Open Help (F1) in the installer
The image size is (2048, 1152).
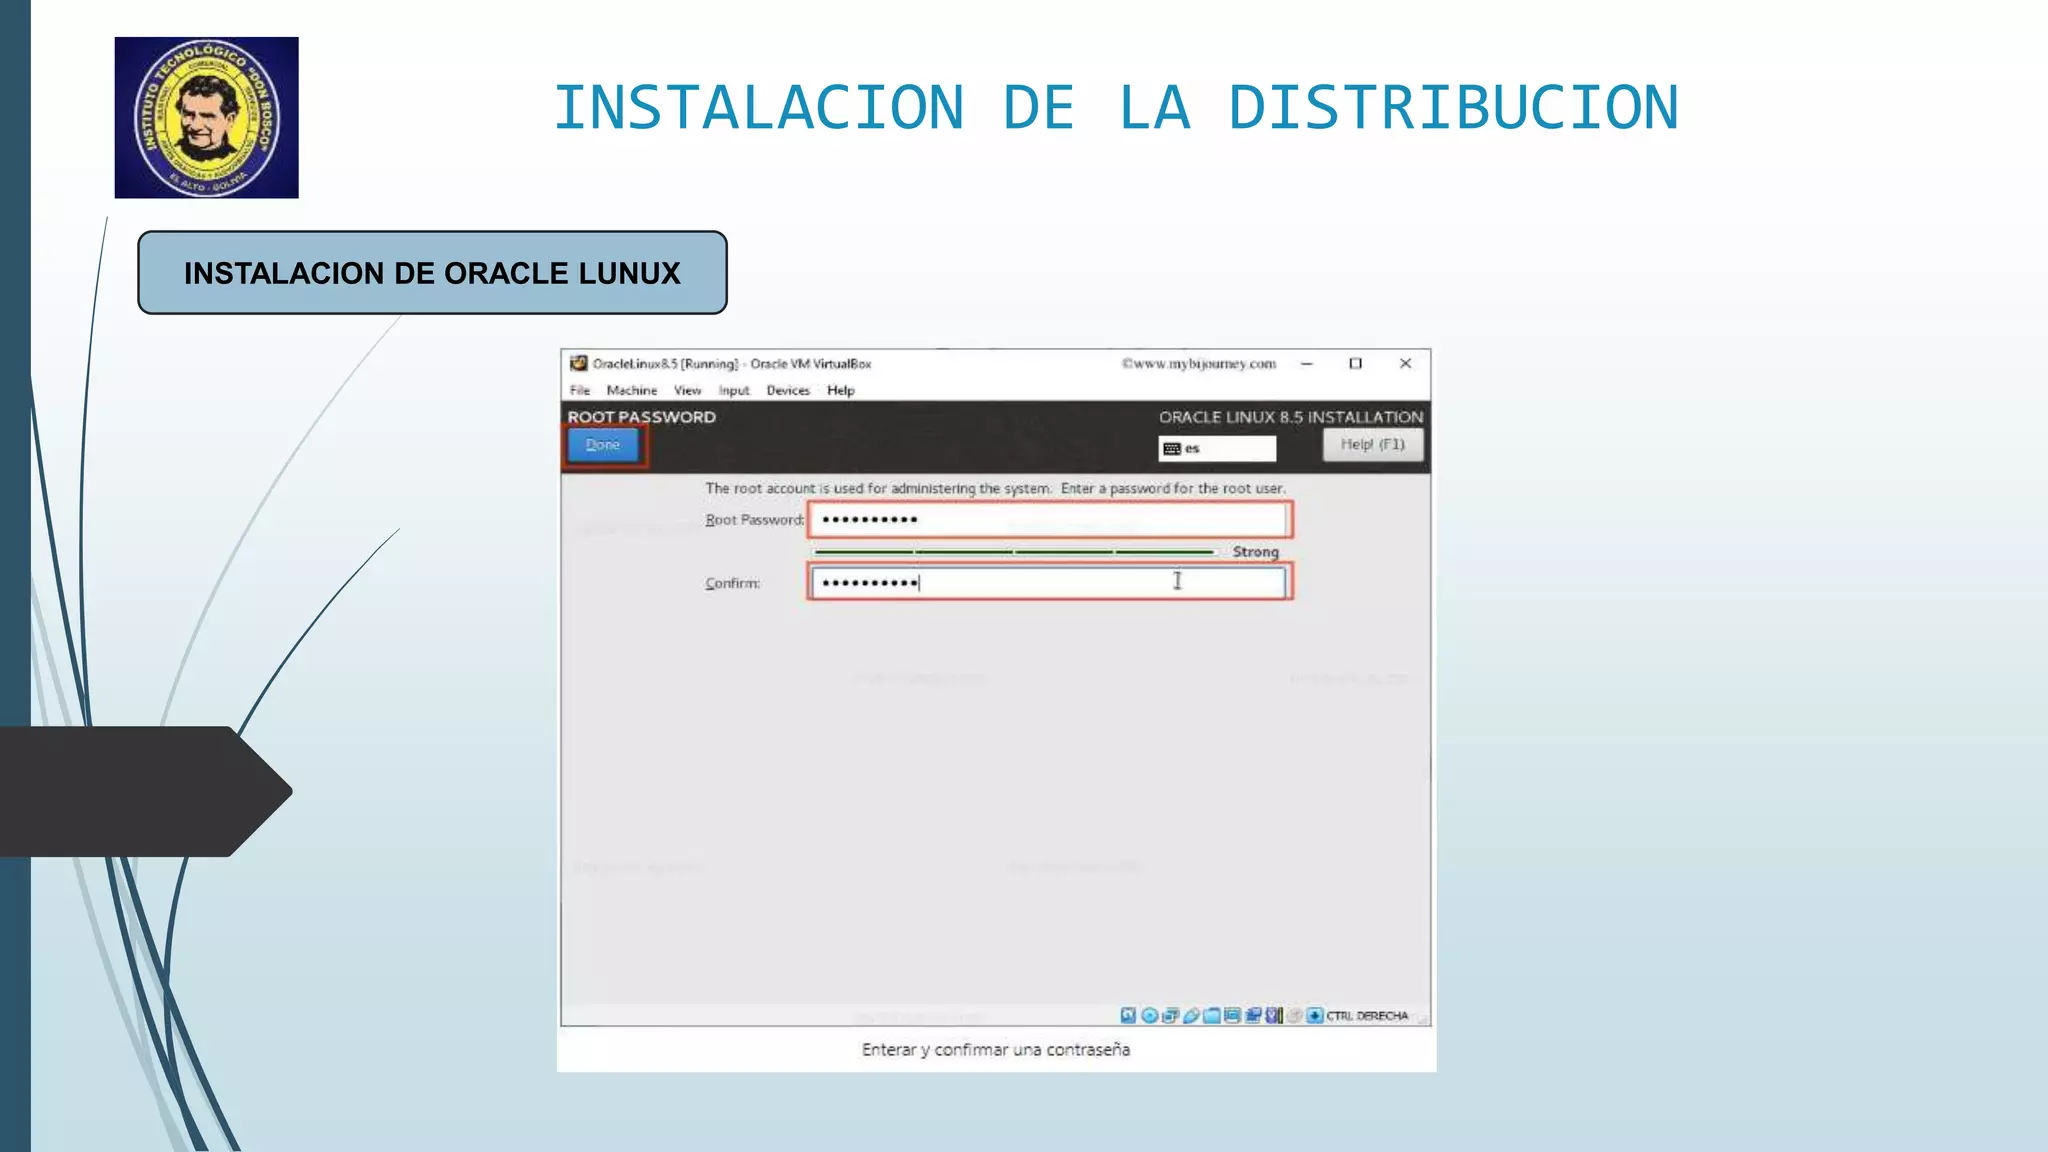pyautogui.click(x=1372, y=445)
